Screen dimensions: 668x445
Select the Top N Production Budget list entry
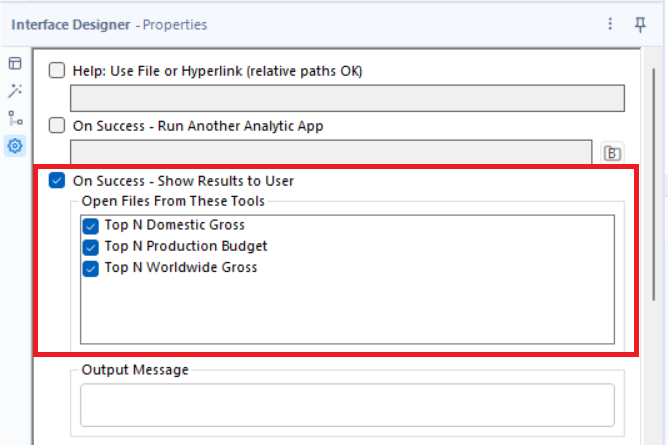186,246
